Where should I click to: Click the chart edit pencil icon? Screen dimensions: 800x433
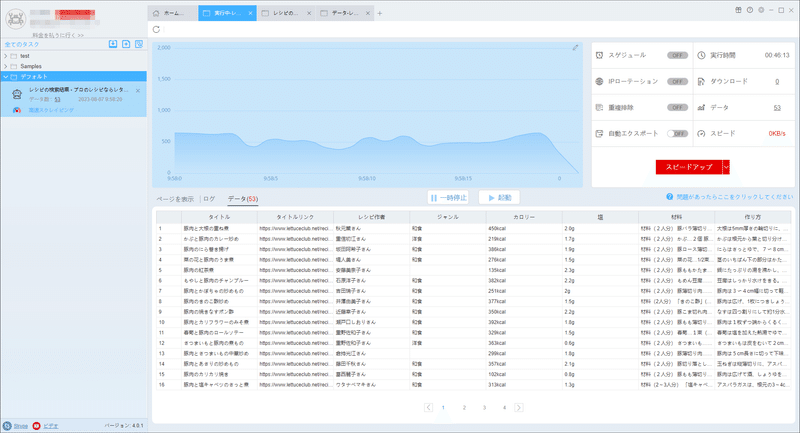point(575,47)
